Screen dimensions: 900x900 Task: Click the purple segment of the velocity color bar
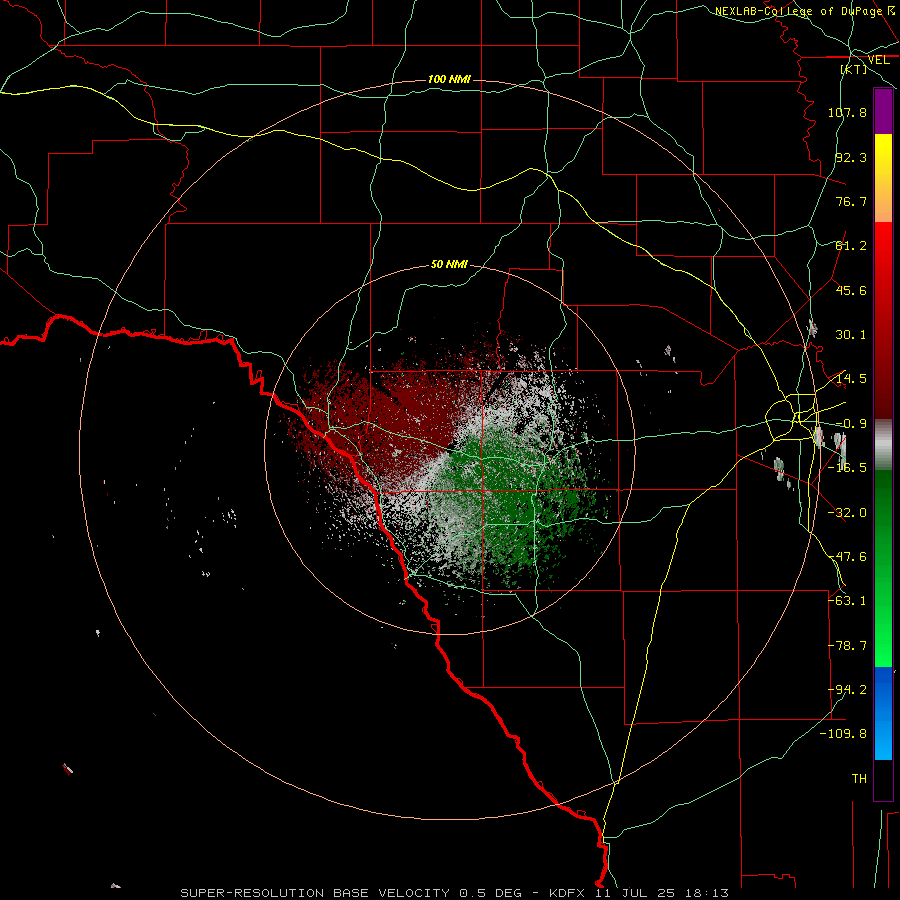click(x=883, y=111)
